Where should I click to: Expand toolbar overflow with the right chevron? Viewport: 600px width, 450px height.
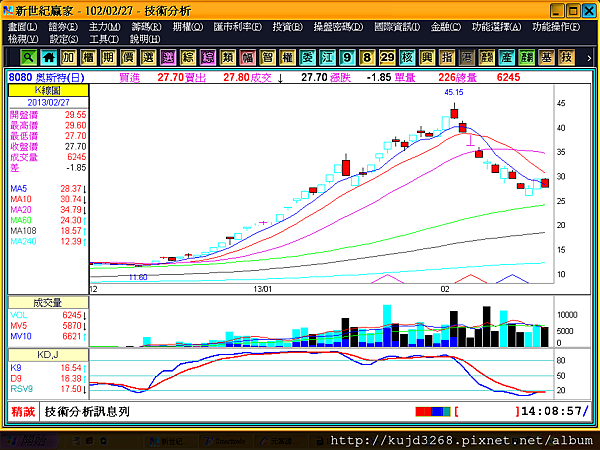pyautogui.click(x=589, y=58)
